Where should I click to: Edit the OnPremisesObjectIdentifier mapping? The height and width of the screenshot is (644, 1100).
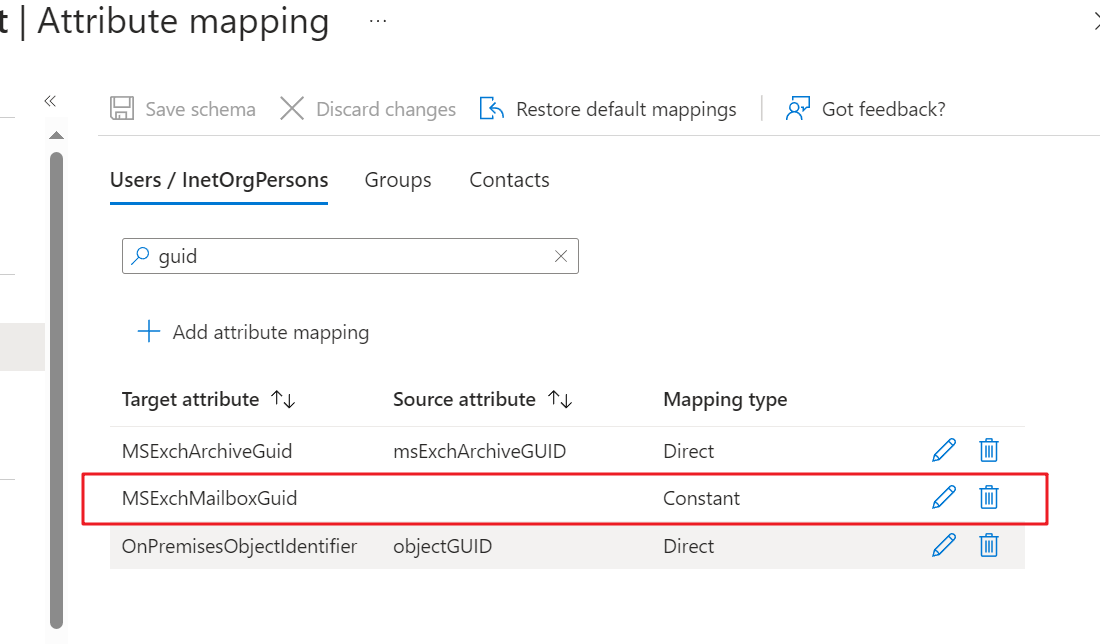pos(944,545)
